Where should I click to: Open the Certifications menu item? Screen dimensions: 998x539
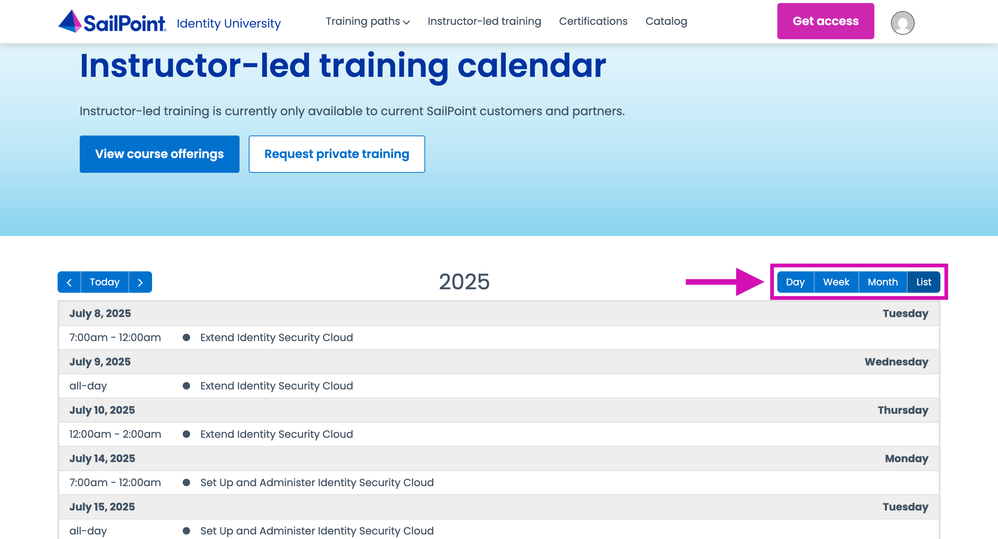click(x=593, y=21)
